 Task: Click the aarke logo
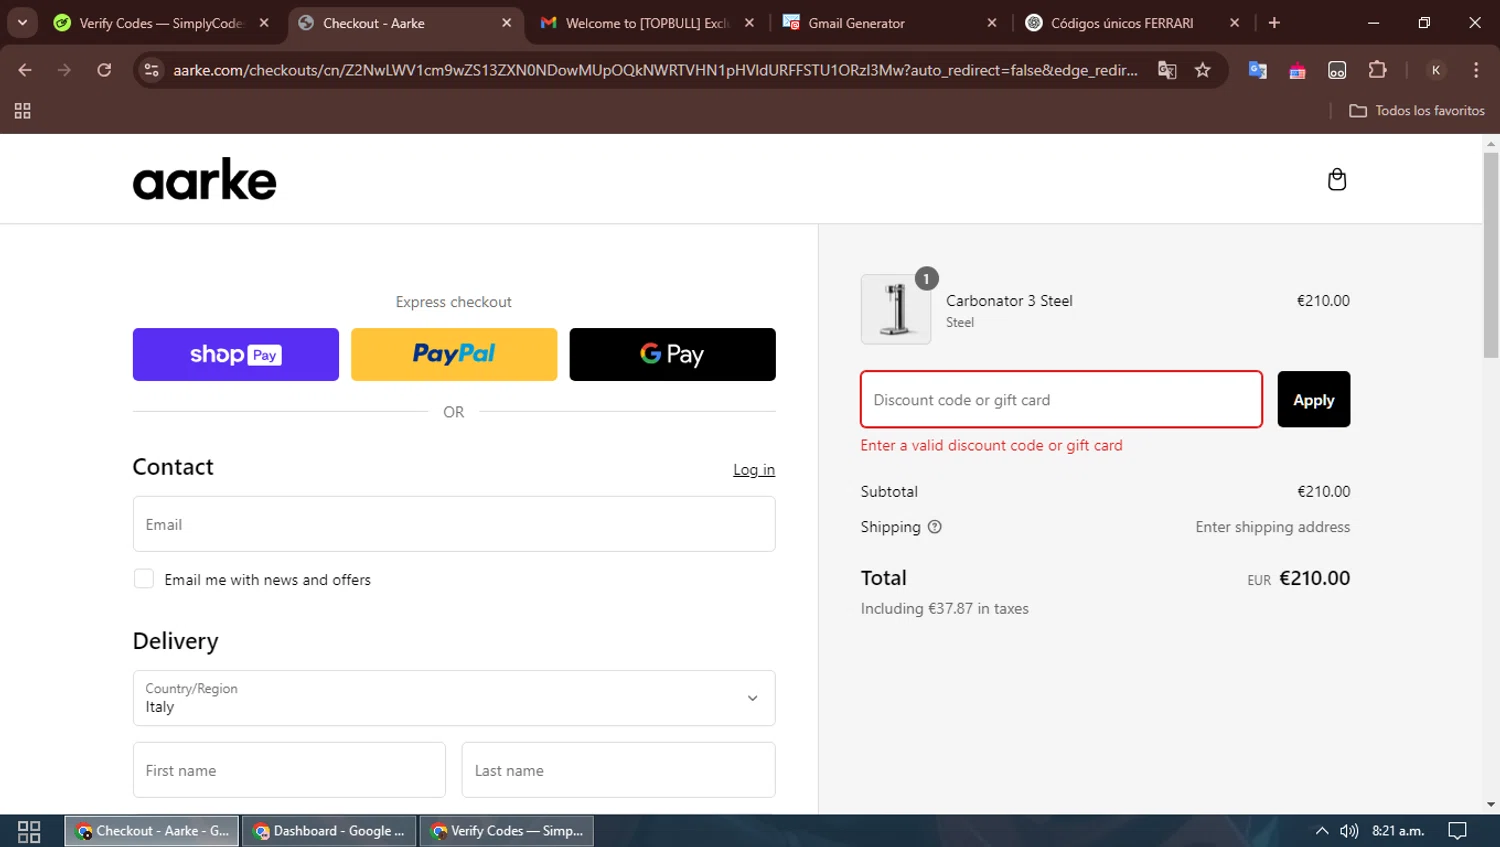(x=204, y=179)
